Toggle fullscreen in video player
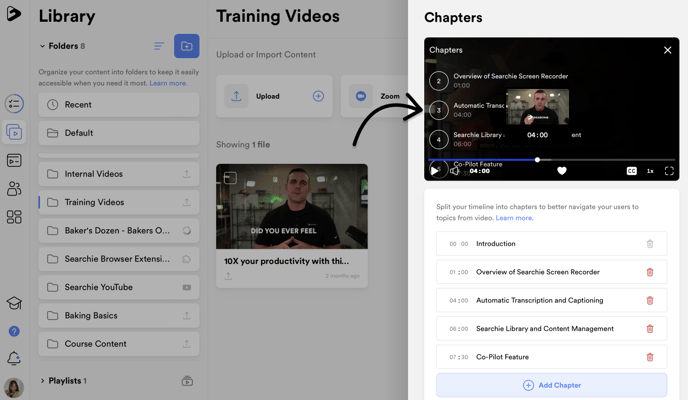688x400 pixels. [669, 171]
